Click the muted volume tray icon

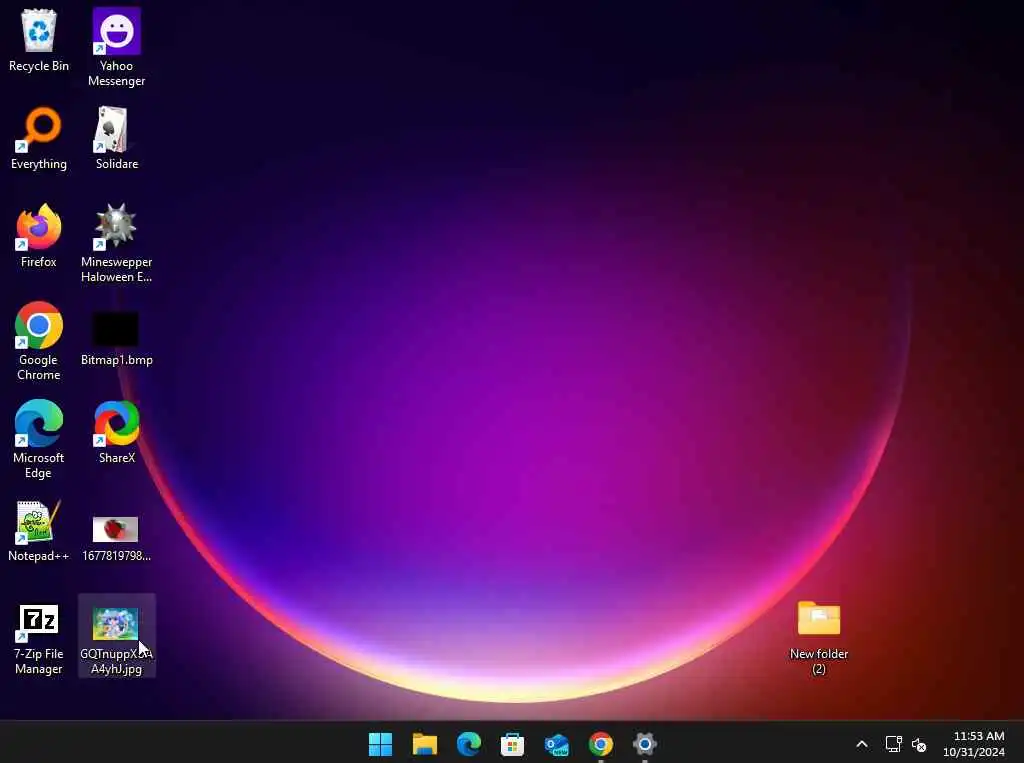919,744
